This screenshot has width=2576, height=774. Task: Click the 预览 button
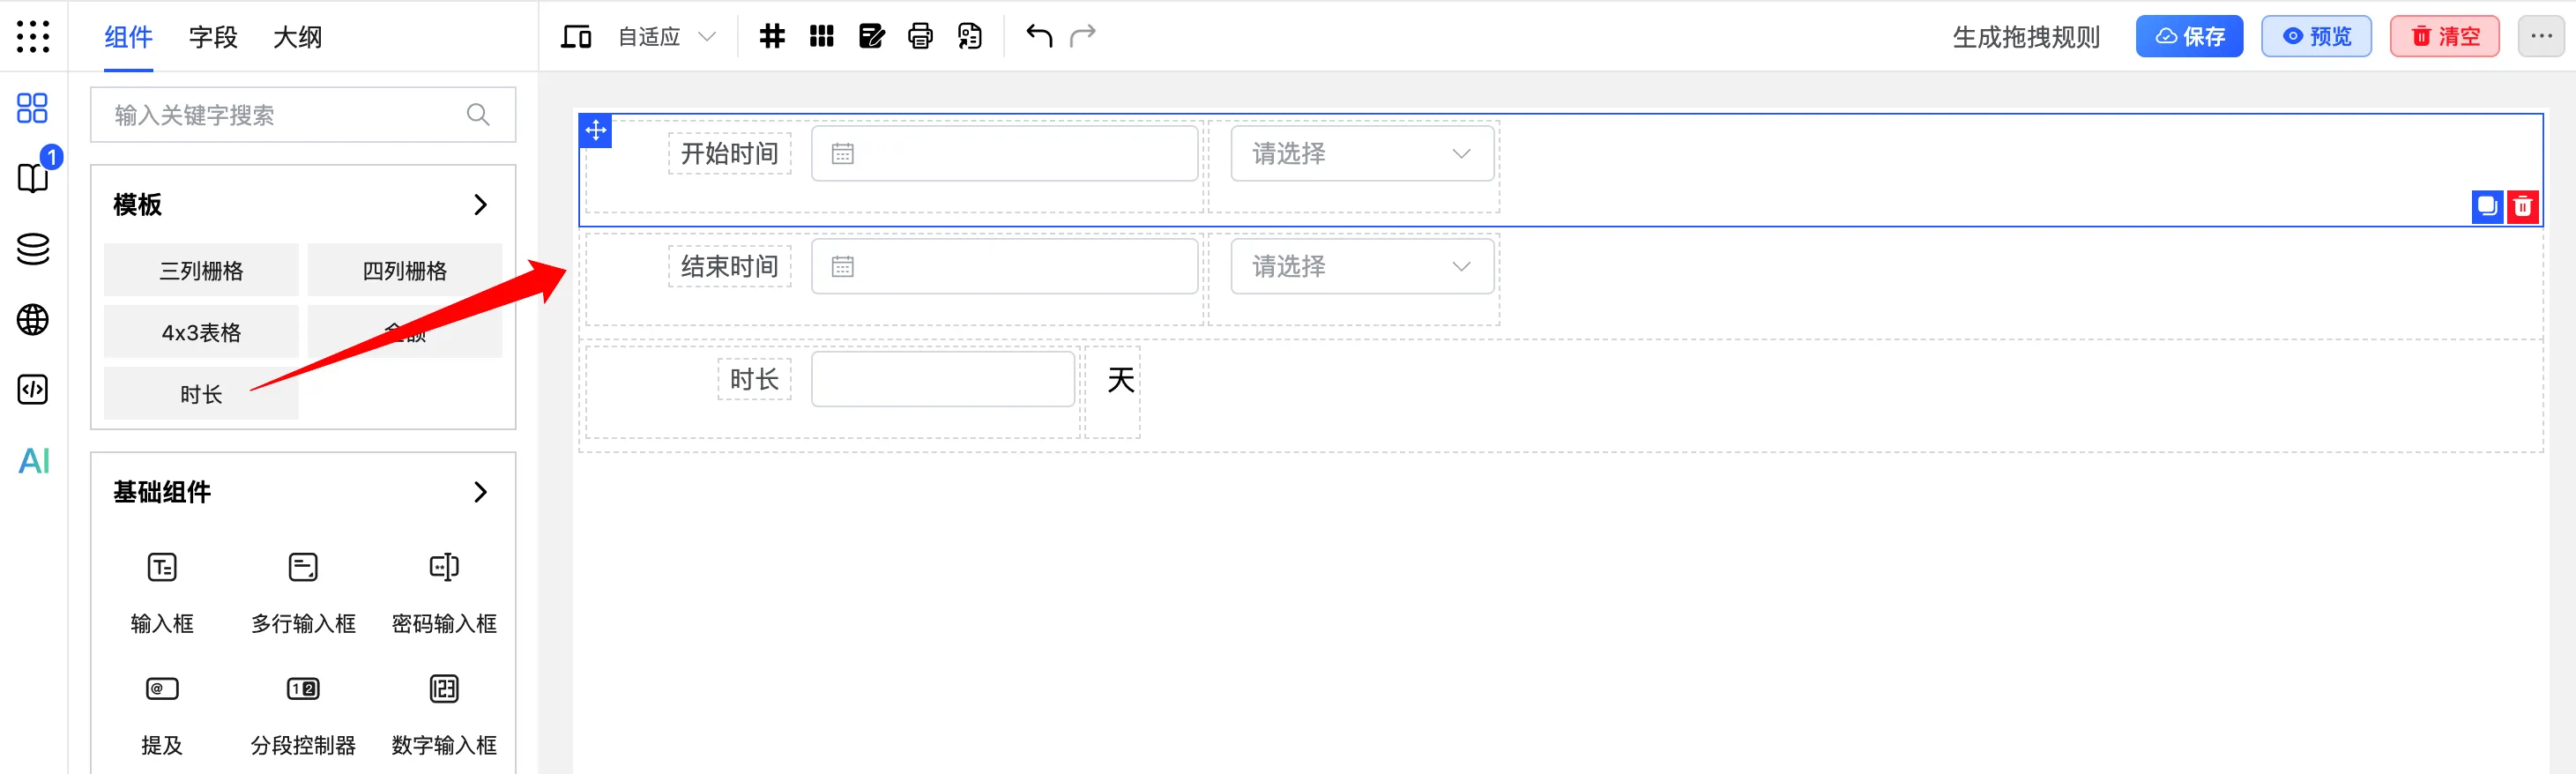[x=2316, y=37]
